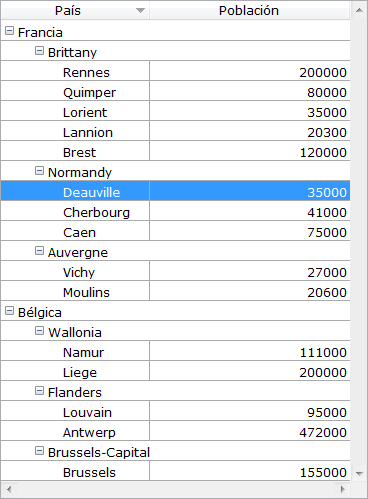Select the Quimper city row
The height and width of the screenshot is (499, 368).
[175, 91]
